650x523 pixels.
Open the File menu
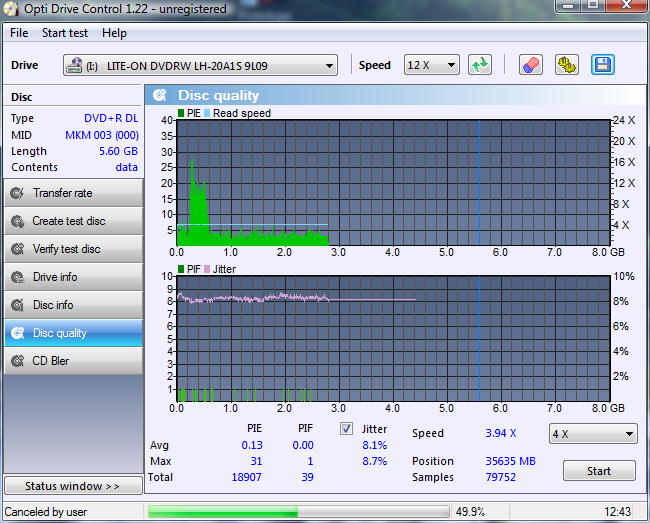point(19,33)
